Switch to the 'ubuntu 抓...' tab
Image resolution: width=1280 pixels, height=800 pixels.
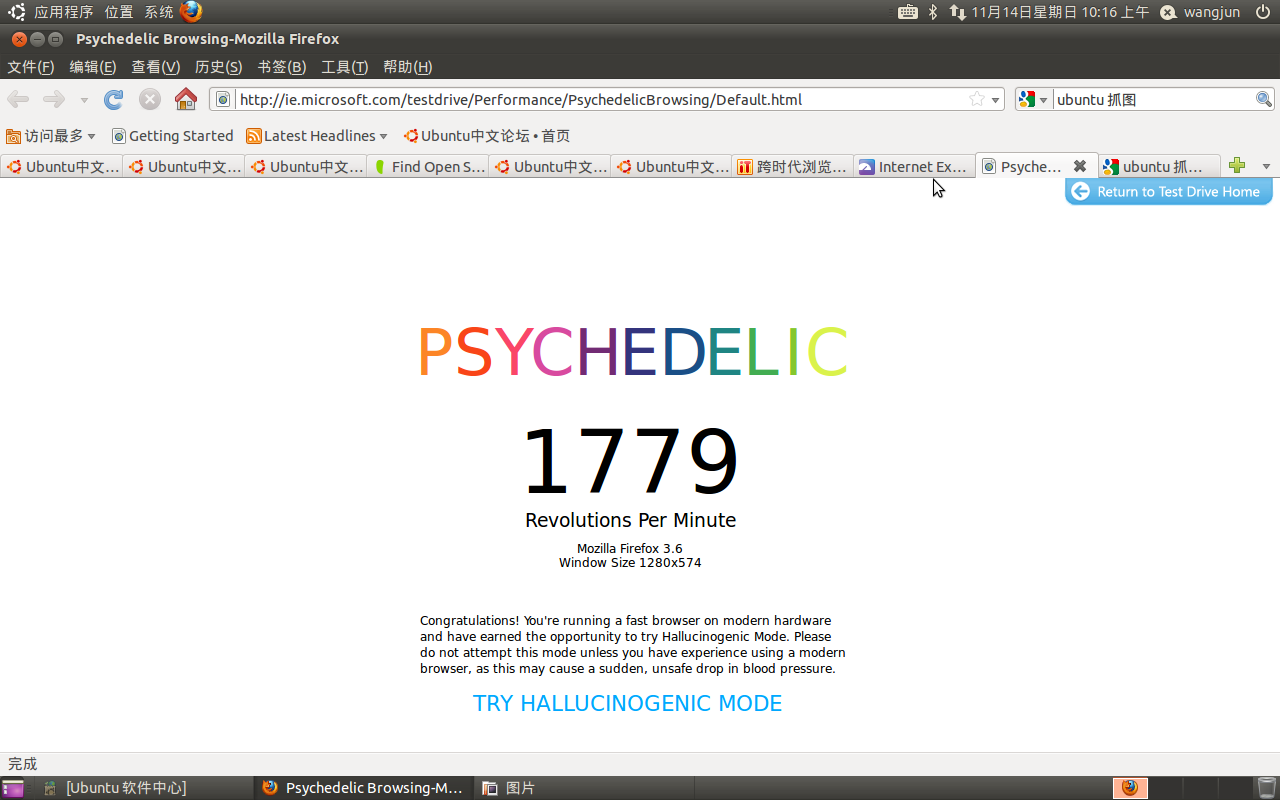[x=1160, y=166]
